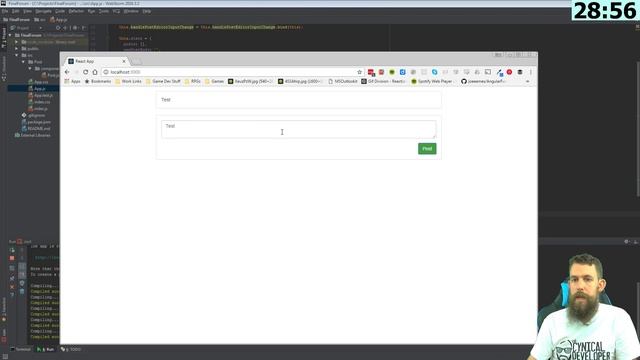Screen dimensions: 640x360
Task: Stop the running process red square
Action: click(12, 258)
